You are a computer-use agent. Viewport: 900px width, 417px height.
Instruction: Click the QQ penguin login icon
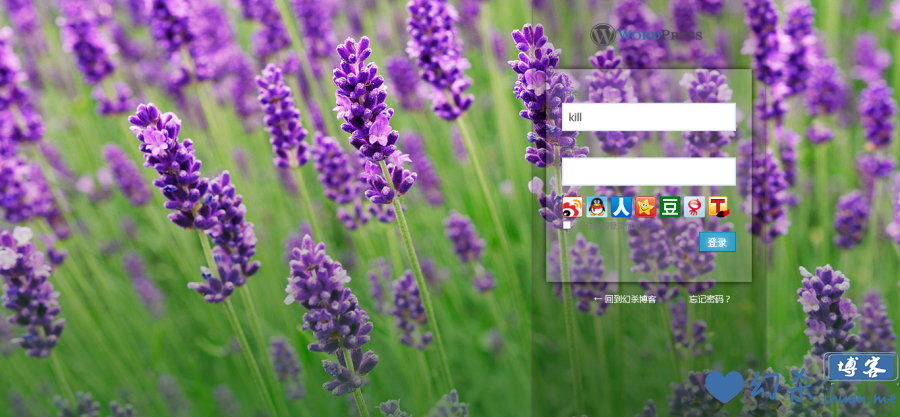(597, 207)
